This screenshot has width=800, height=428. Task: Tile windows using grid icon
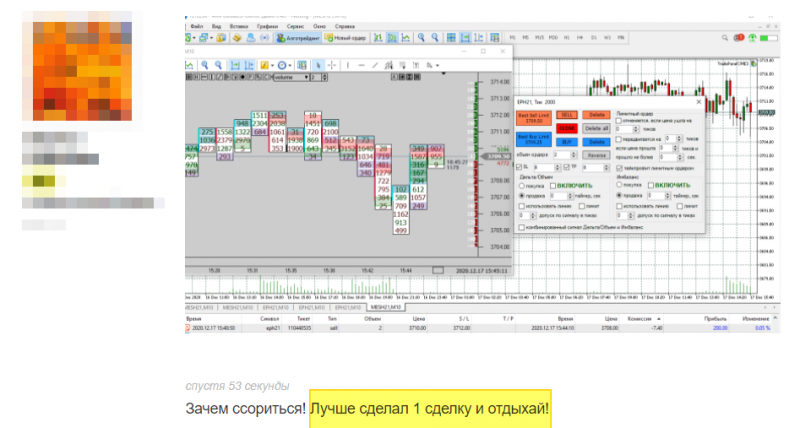point(451,38)
